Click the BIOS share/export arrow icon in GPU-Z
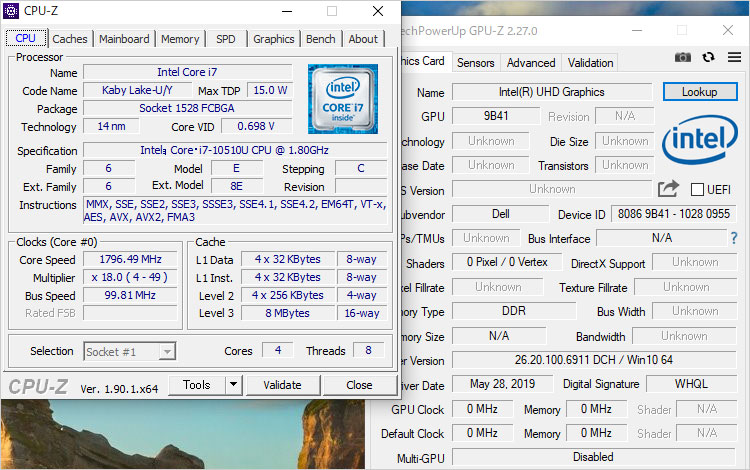The image size is (750, 470). [x=668, y=189]
